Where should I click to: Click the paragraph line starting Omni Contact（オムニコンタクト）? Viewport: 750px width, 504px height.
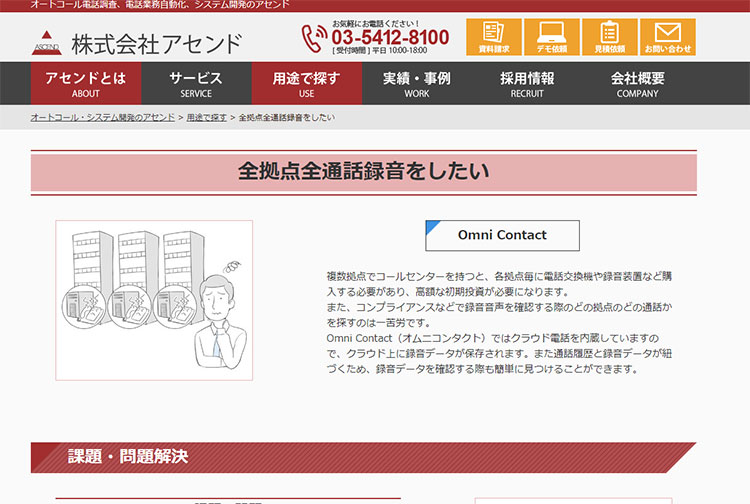[x=493, y=339]
